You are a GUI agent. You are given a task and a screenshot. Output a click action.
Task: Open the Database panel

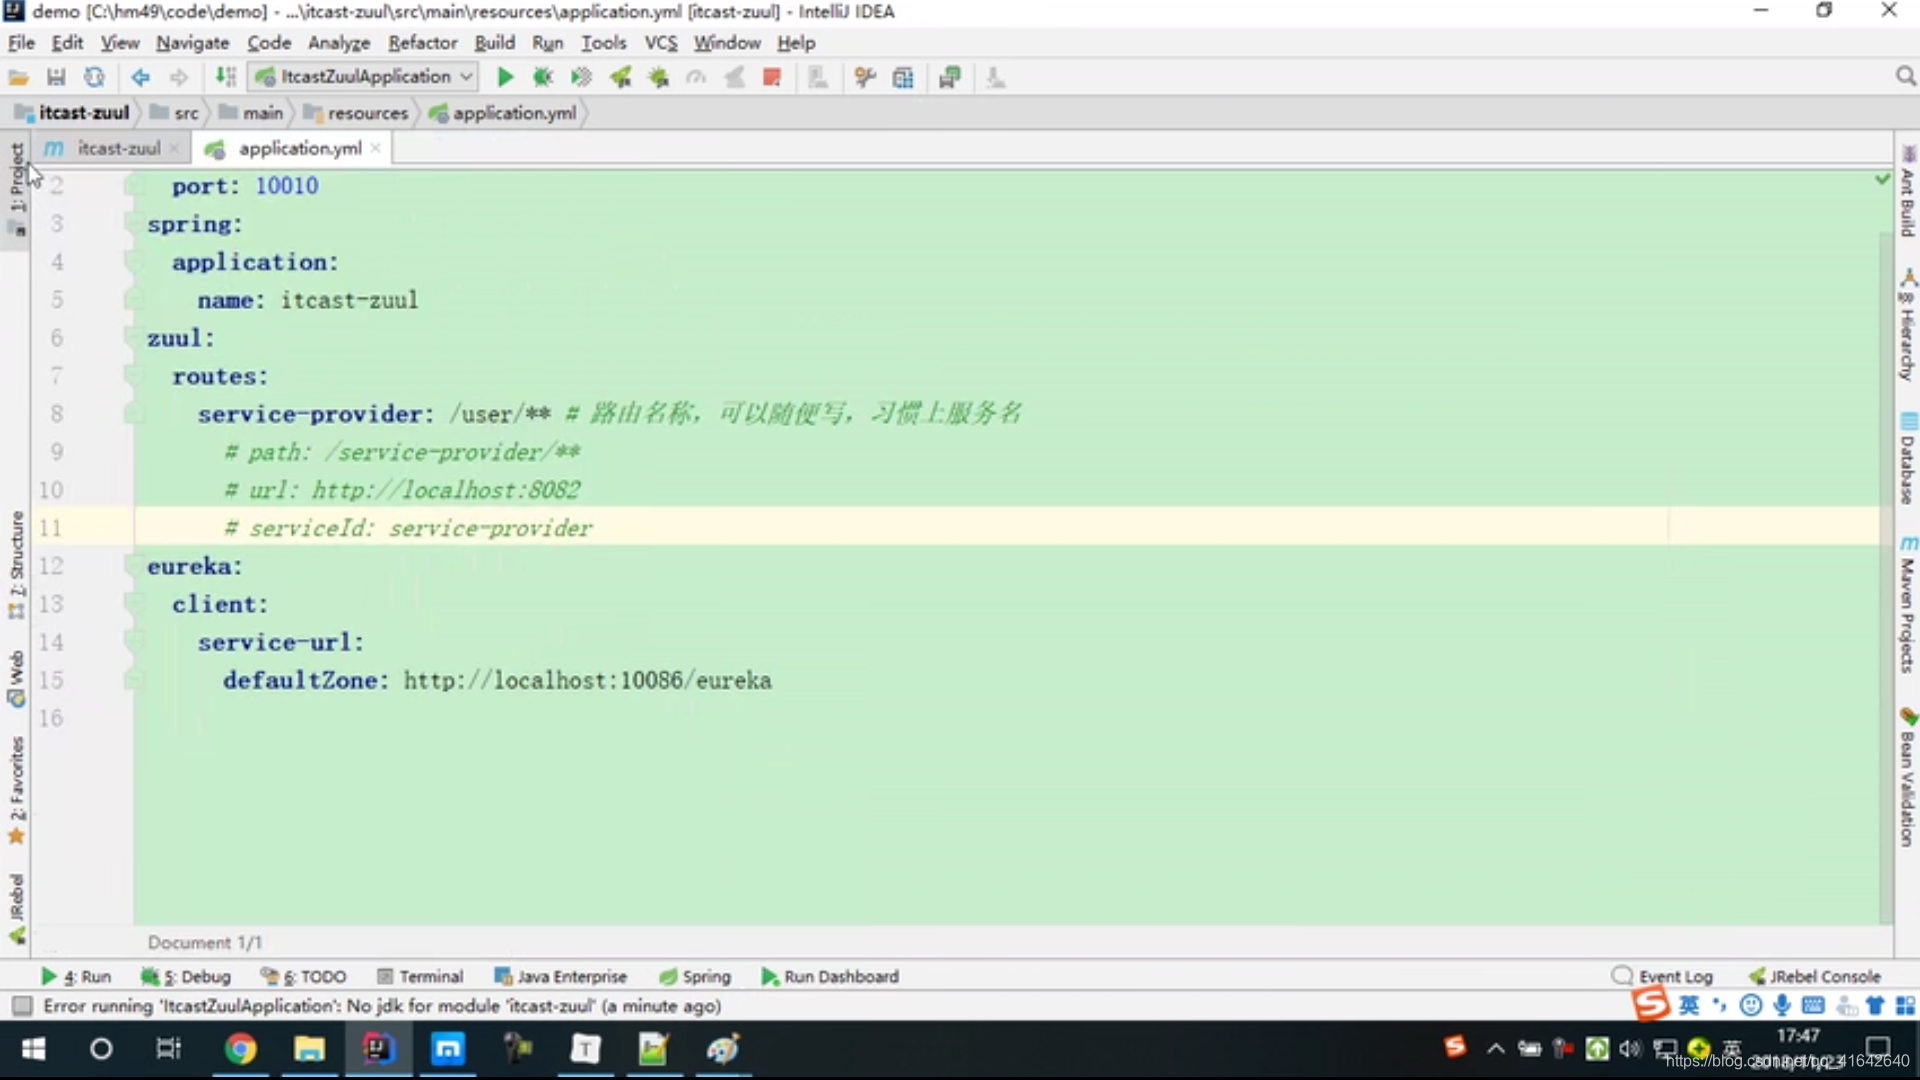point(1907,460)
